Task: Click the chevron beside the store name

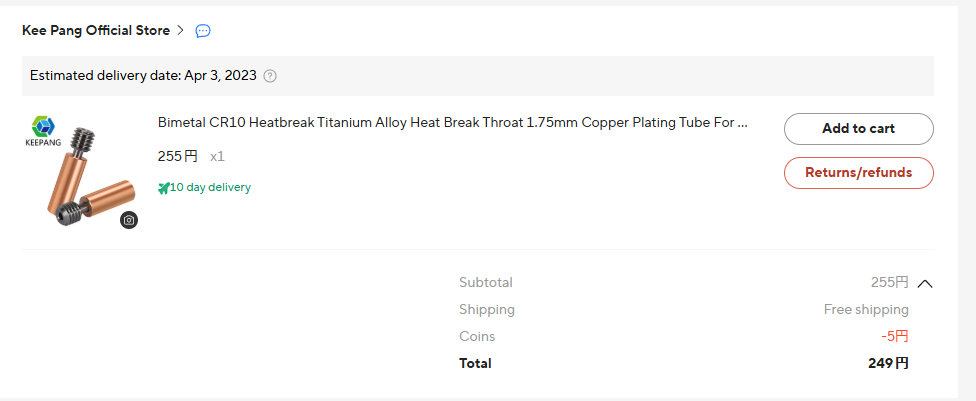Action: pyautogui.click(x=180, y=31)
